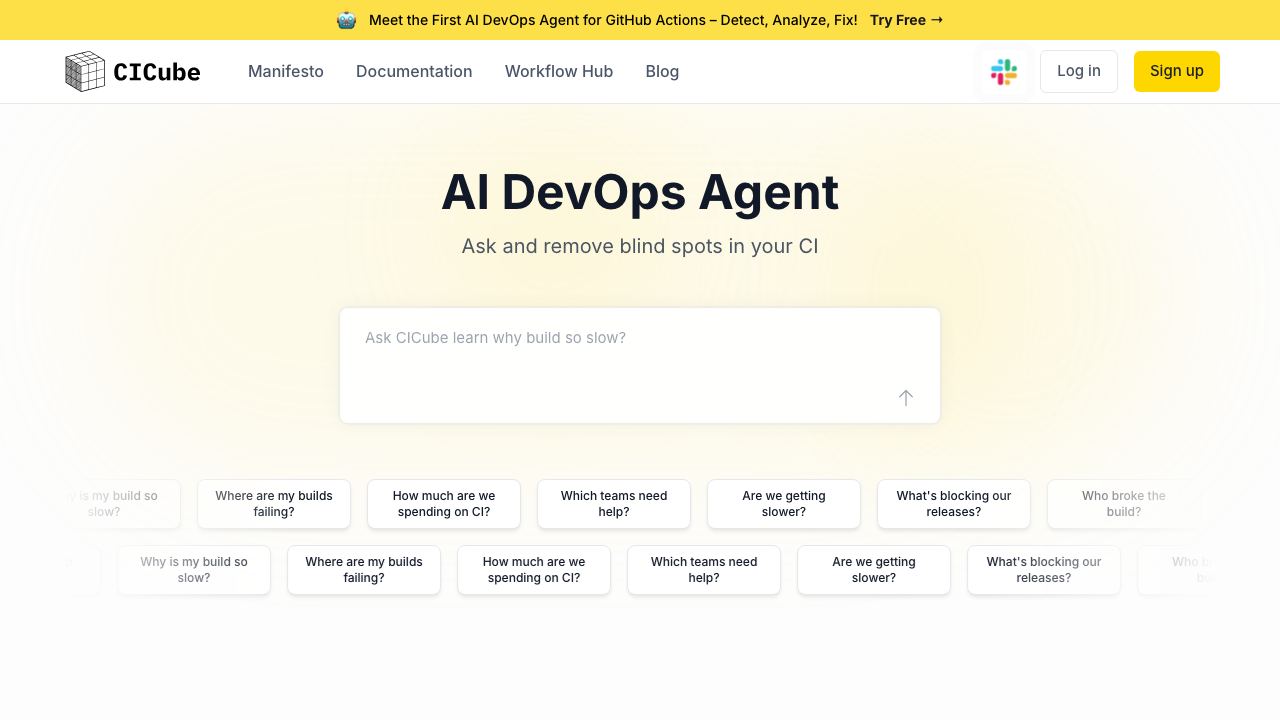
Task: Pick bottom-row chip "Where are my builds failing?"
Action: pyautogui.click(x=364, y=570)
